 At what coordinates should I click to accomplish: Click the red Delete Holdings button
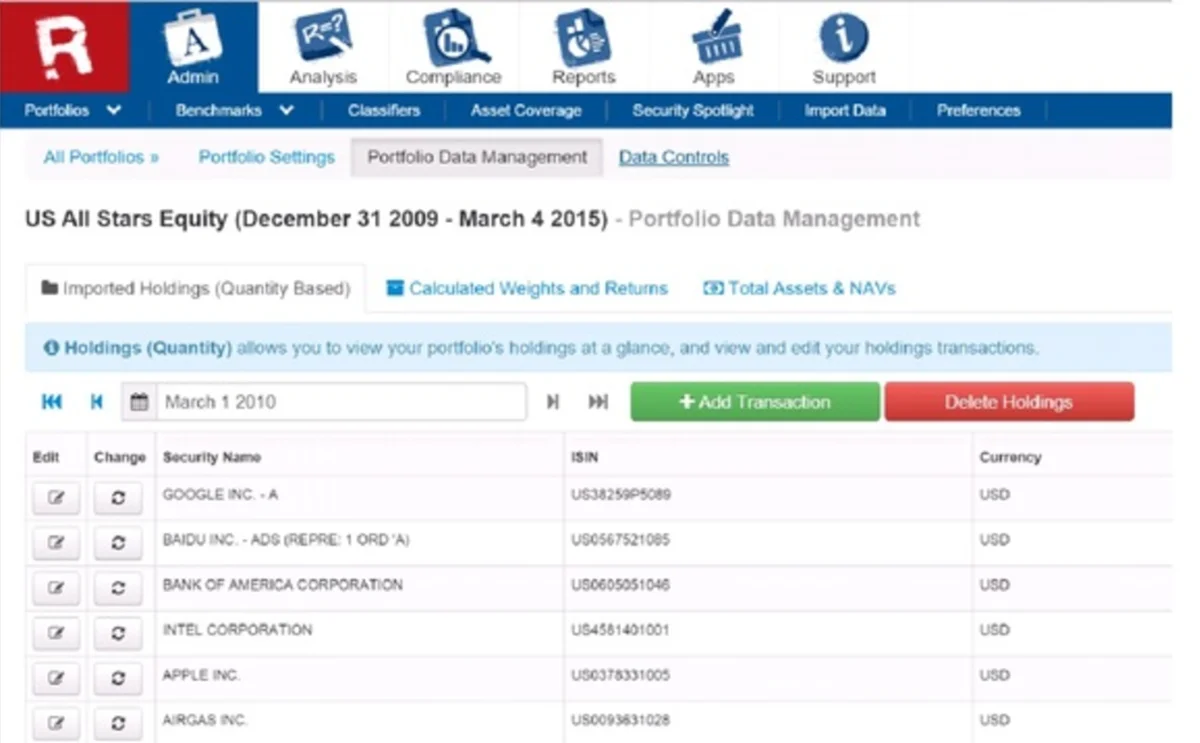(x=1009, y=402)
